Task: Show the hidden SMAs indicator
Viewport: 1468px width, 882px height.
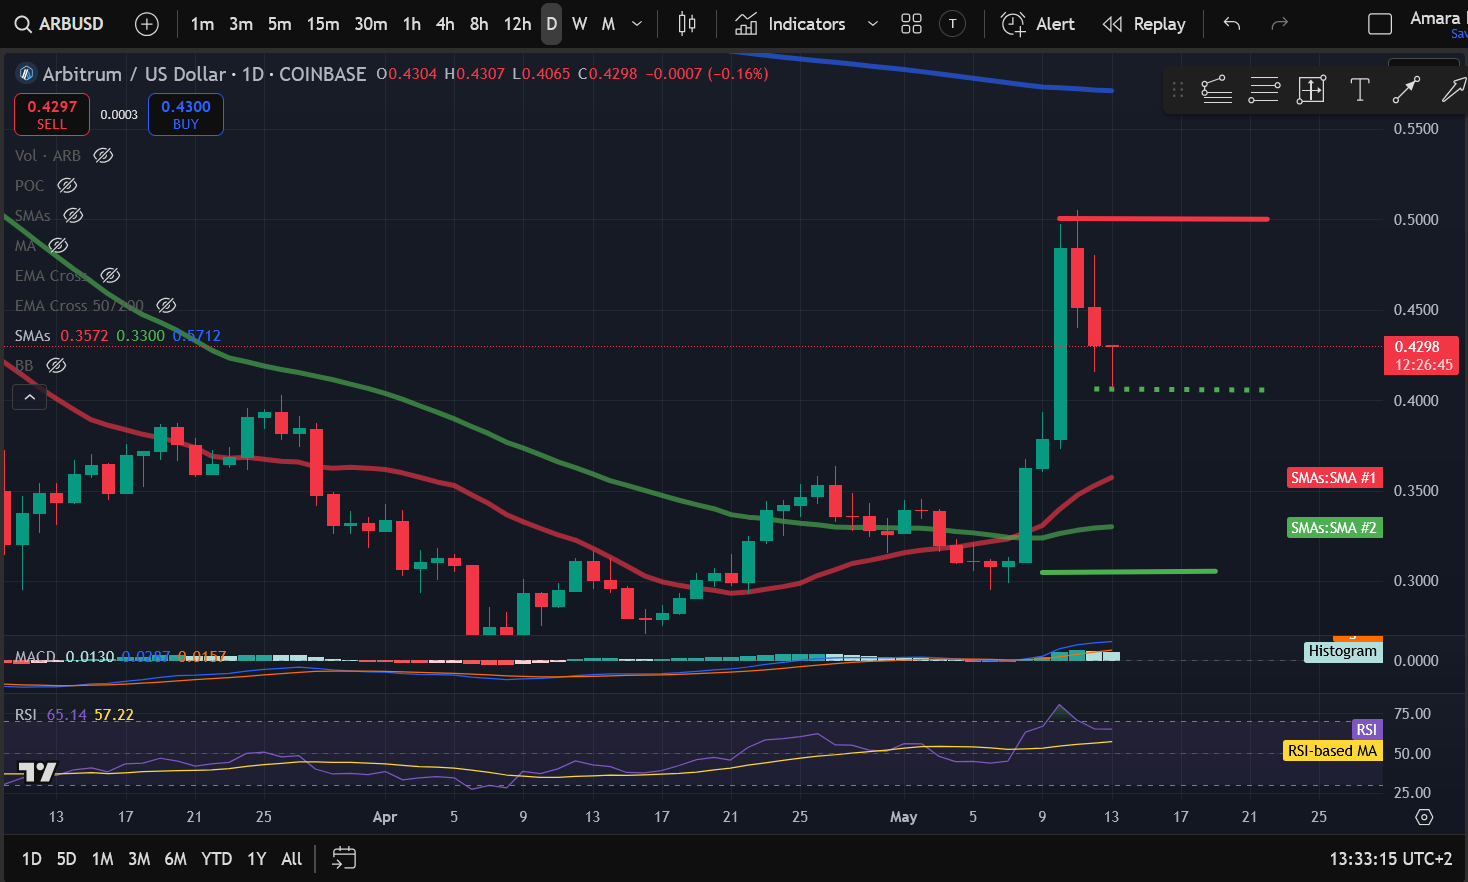Action: click(73, 215)
